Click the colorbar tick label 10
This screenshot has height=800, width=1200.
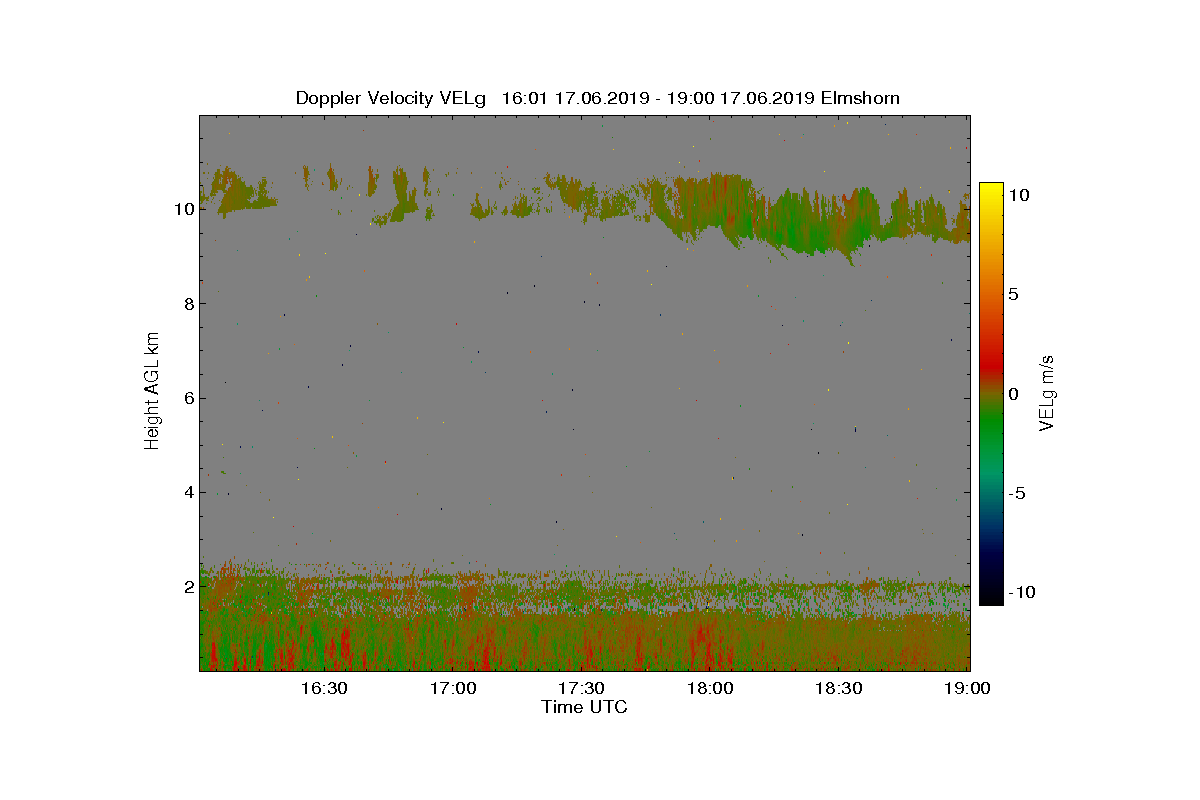[1018, 195]
